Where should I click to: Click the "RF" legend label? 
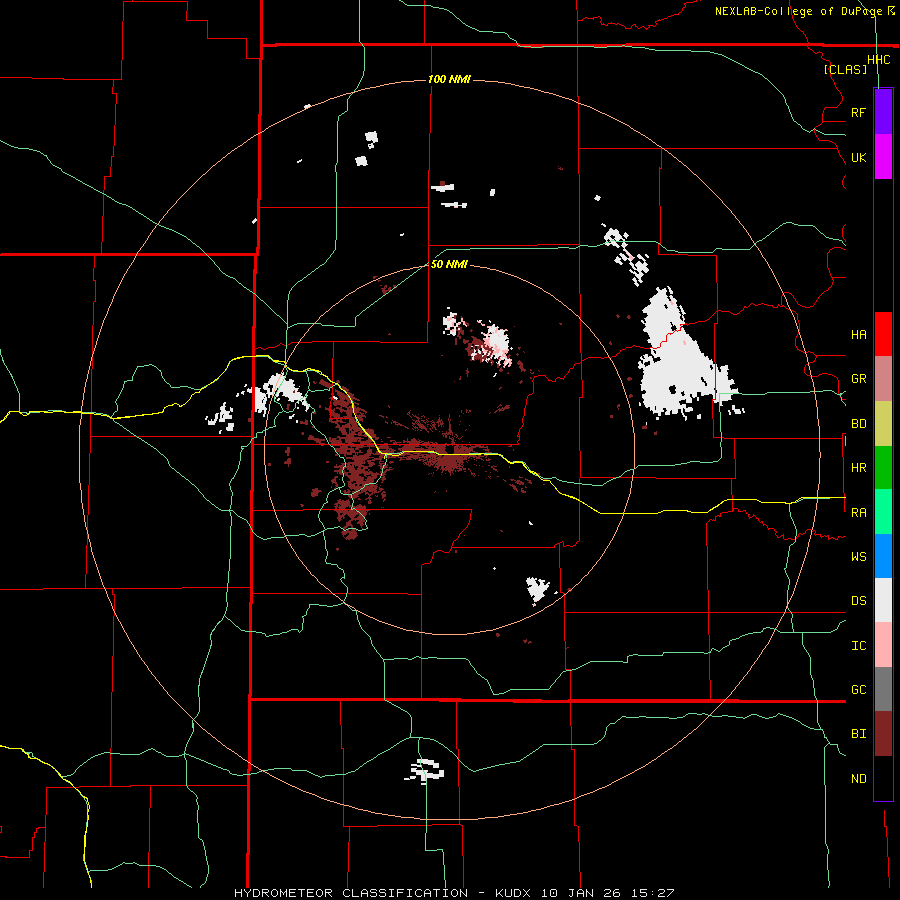pyautogui.click(x=858, y=112)
